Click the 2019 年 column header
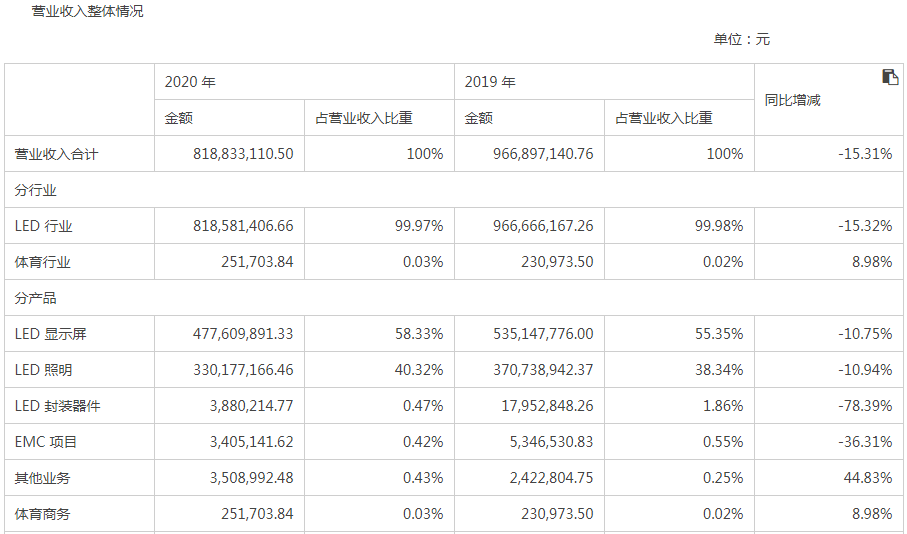Screen dimensions: 907x534 [x=490, y=82]
